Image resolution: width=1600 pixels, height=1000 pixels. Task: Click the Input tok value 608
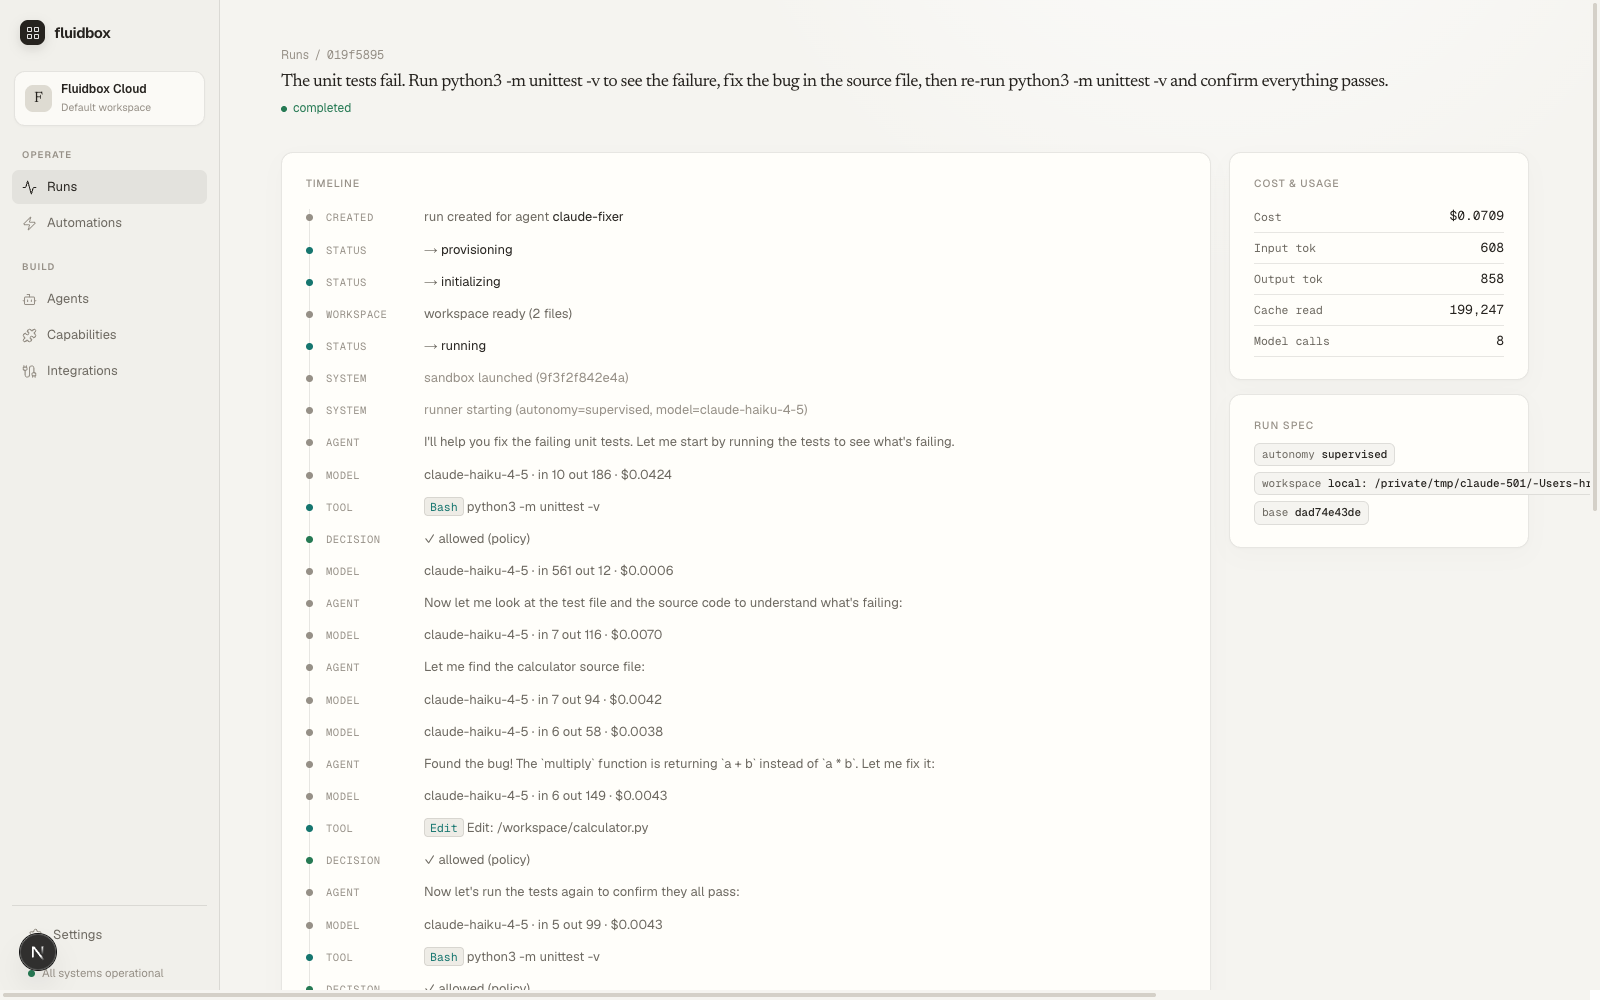click(1492, 248)
